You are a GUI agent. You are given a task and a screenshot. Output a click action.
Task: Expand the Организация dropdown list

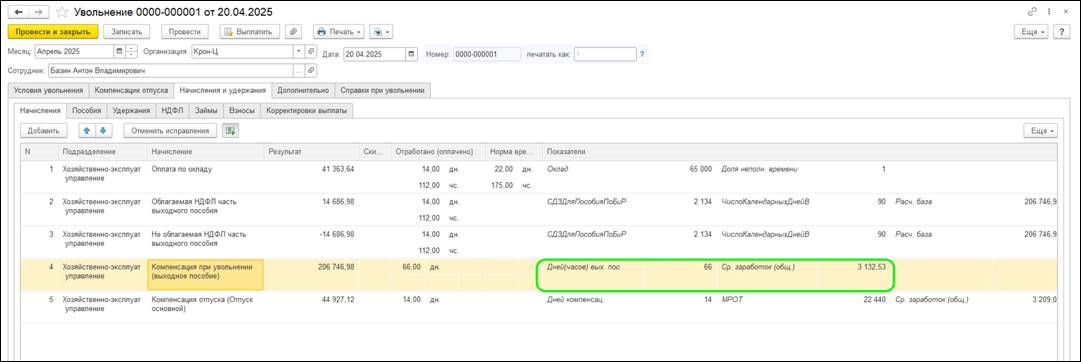pos(299,52)
